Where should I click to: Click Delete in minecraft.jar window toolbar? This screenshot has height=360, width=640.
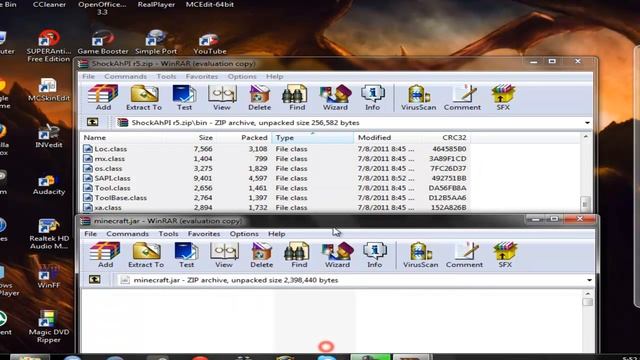click(261, 255)
